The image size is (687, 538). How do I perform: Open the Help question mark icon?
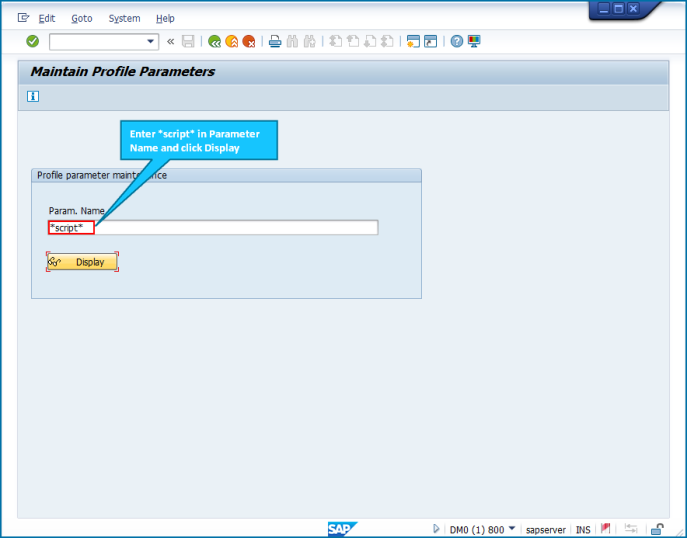tap(457, 42)
